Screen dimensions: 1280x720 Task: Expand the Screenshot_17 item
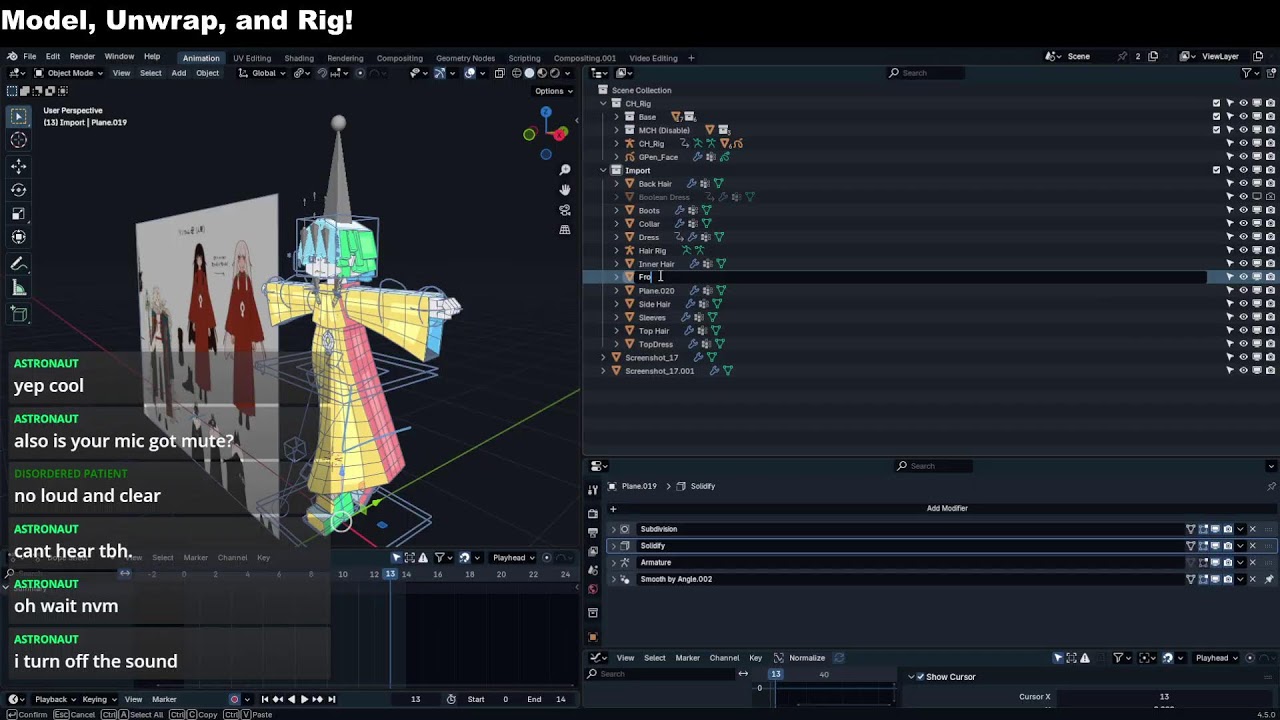pos(603,357)
